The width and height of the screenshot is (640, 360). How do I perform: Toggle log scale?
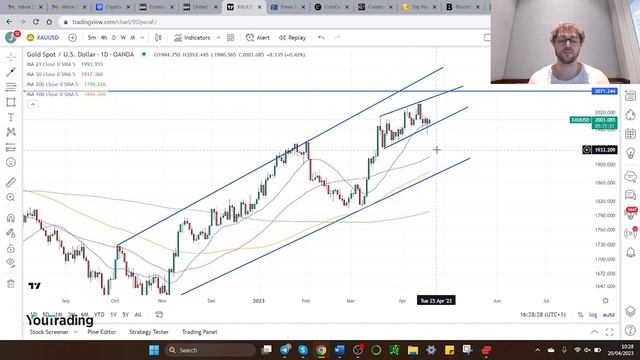[x=593, y=315]
